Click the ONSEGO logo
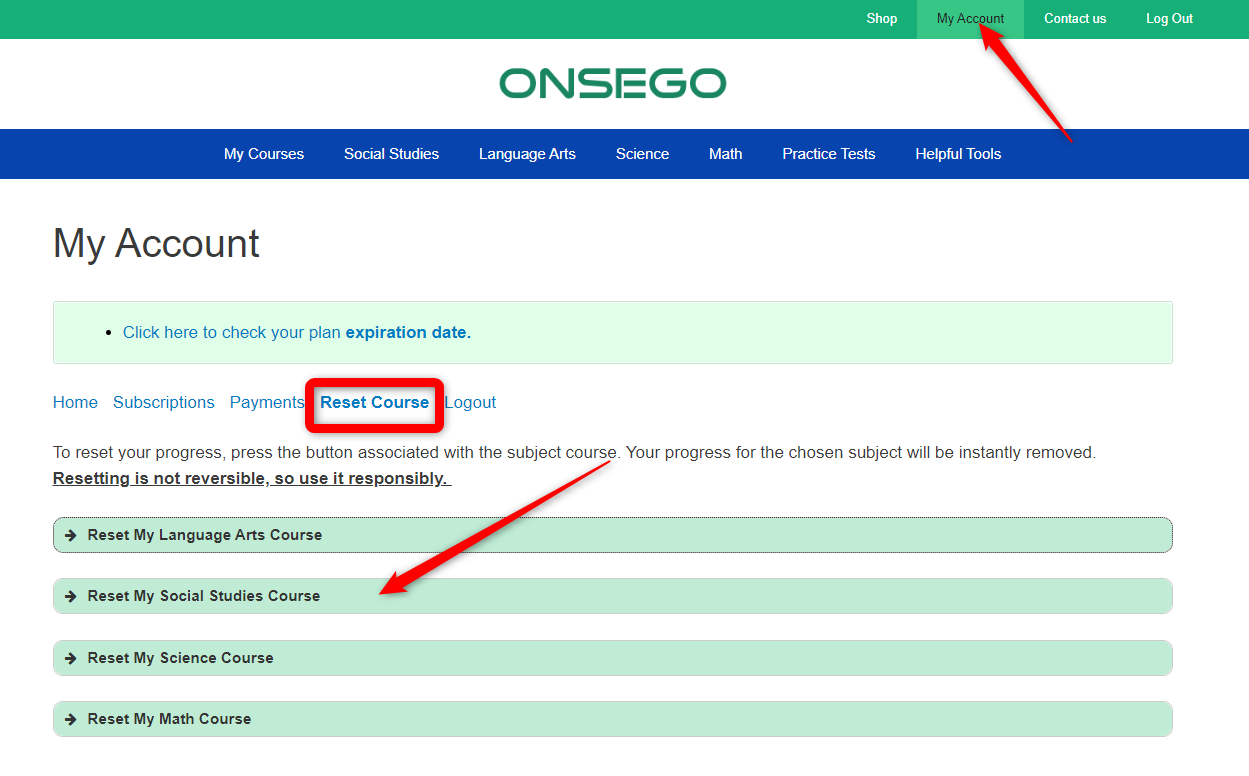Image resolution: width=1249 pixels, height=776 pixels. coord(613,84)
